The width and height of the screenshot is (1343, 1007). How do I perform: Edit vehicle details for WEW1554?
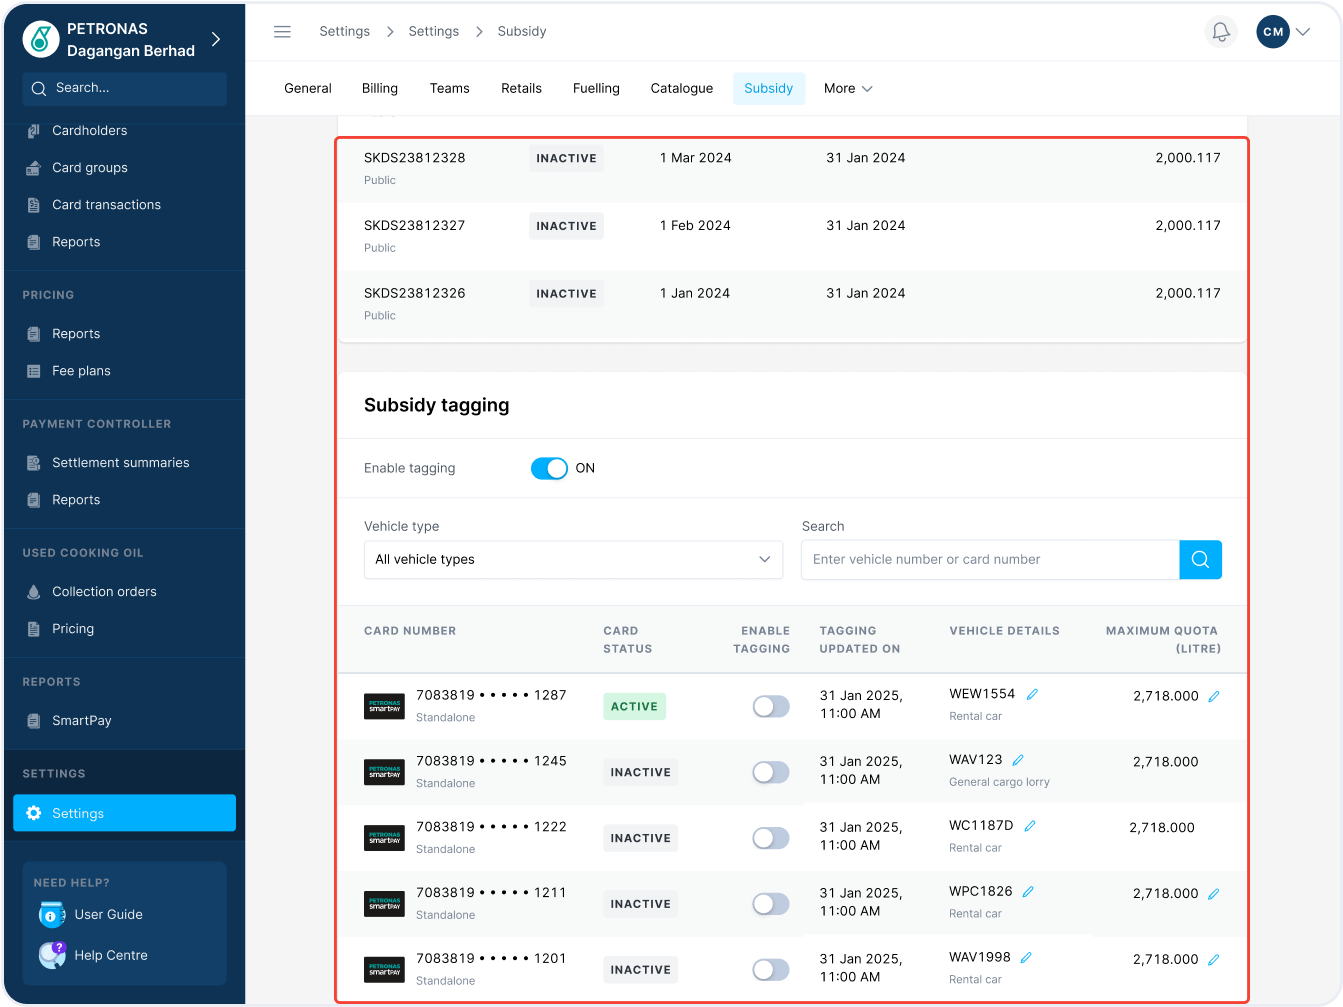tap(1032, 694)
